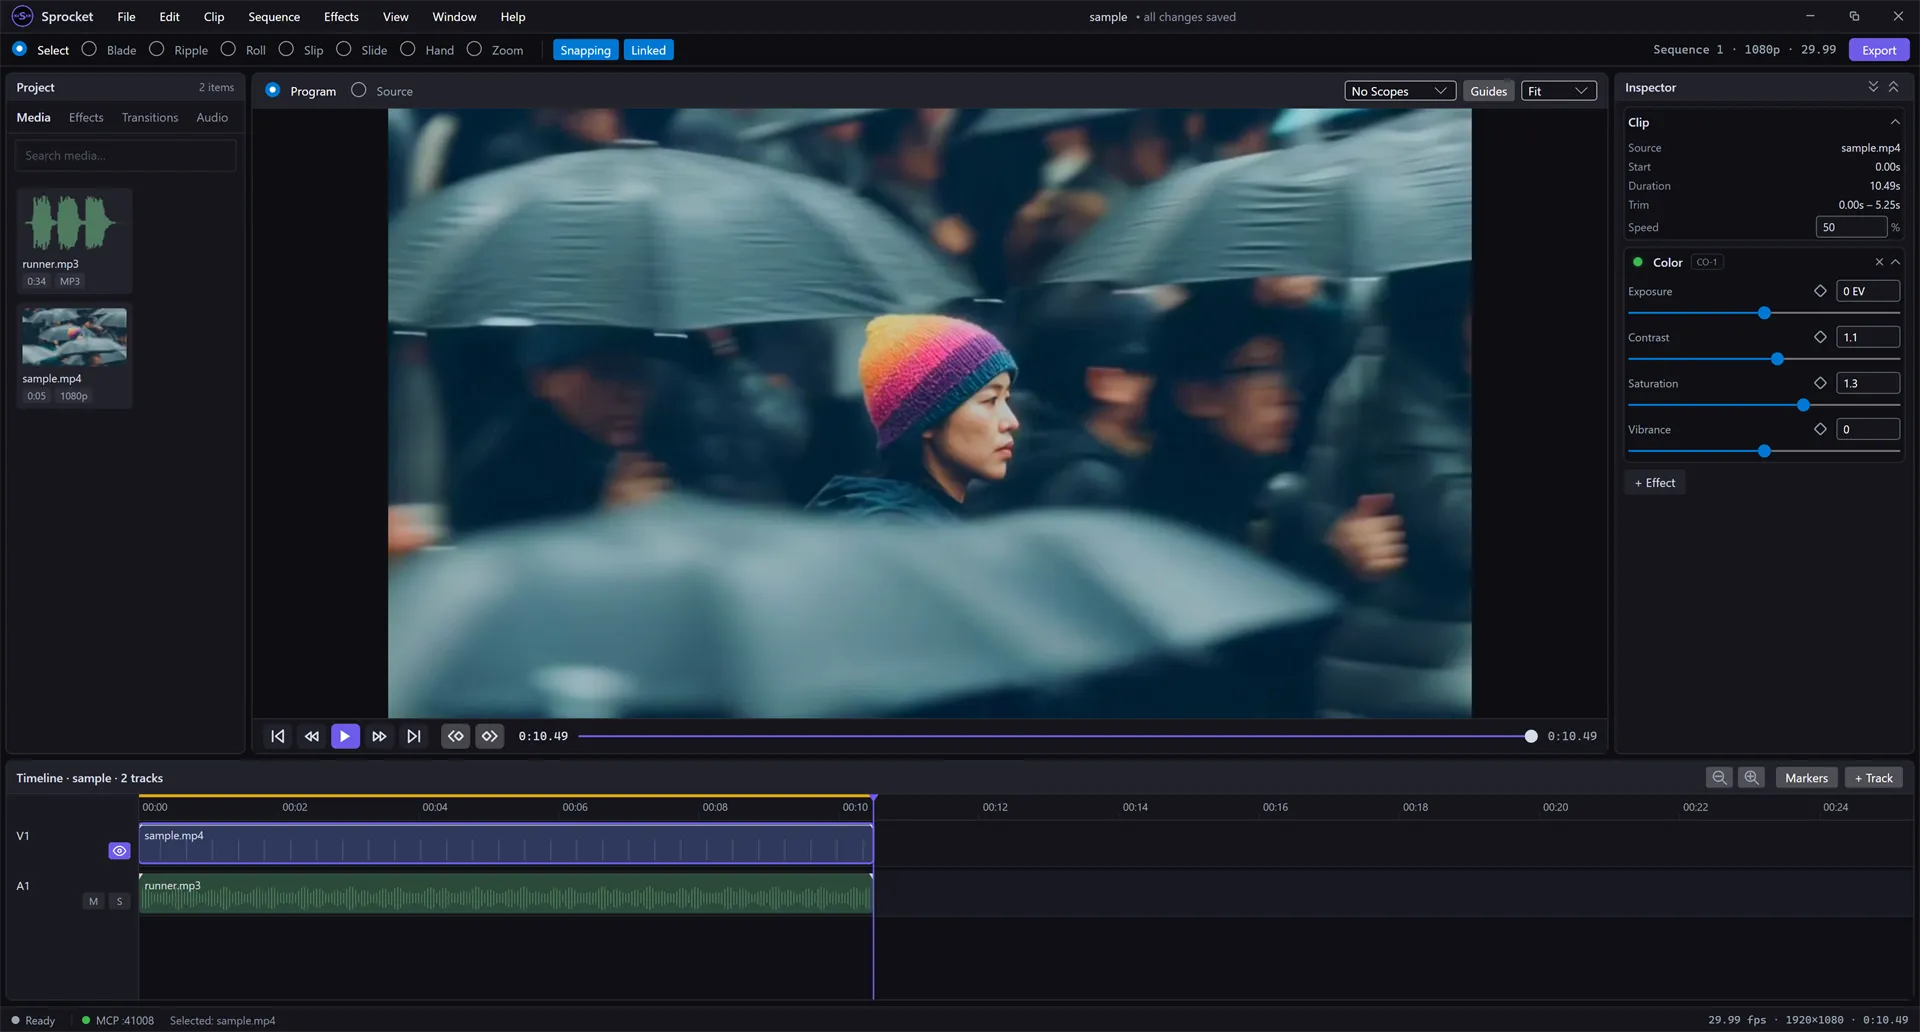Collapse the Color effect section
The height and width of the screenshot is (1032, 1920).
[1895, 262]
